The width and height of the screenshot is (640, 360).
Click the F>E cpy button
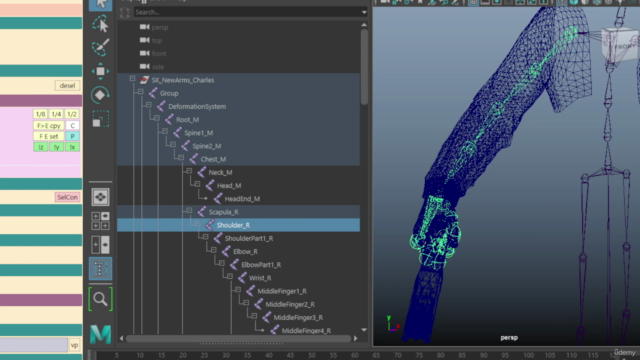49,125
